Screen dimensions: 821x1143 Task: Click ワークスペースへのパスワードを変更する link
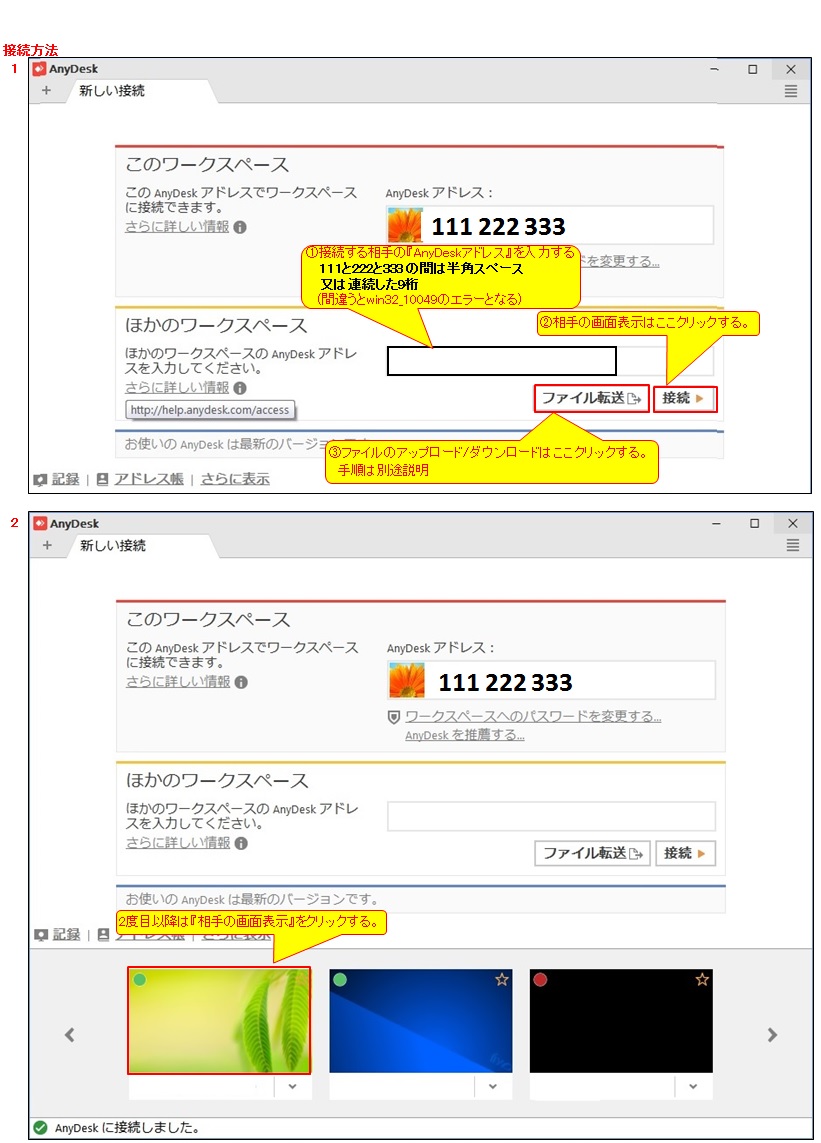point(533,717)
